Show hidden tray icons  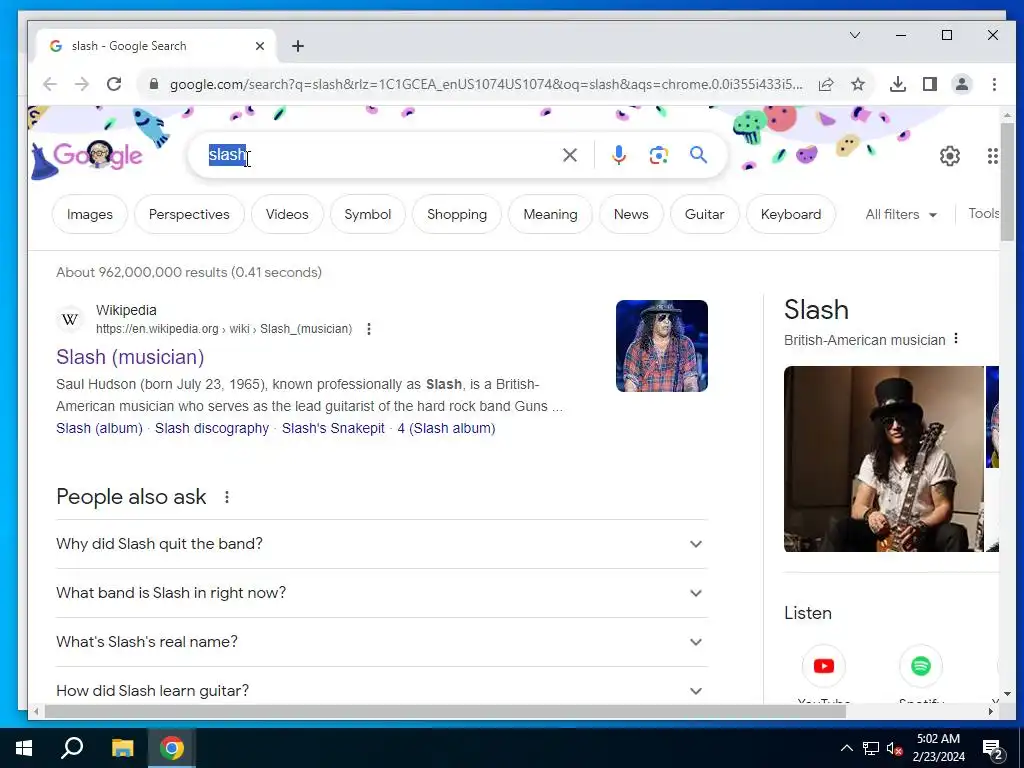tap(846, 748)
